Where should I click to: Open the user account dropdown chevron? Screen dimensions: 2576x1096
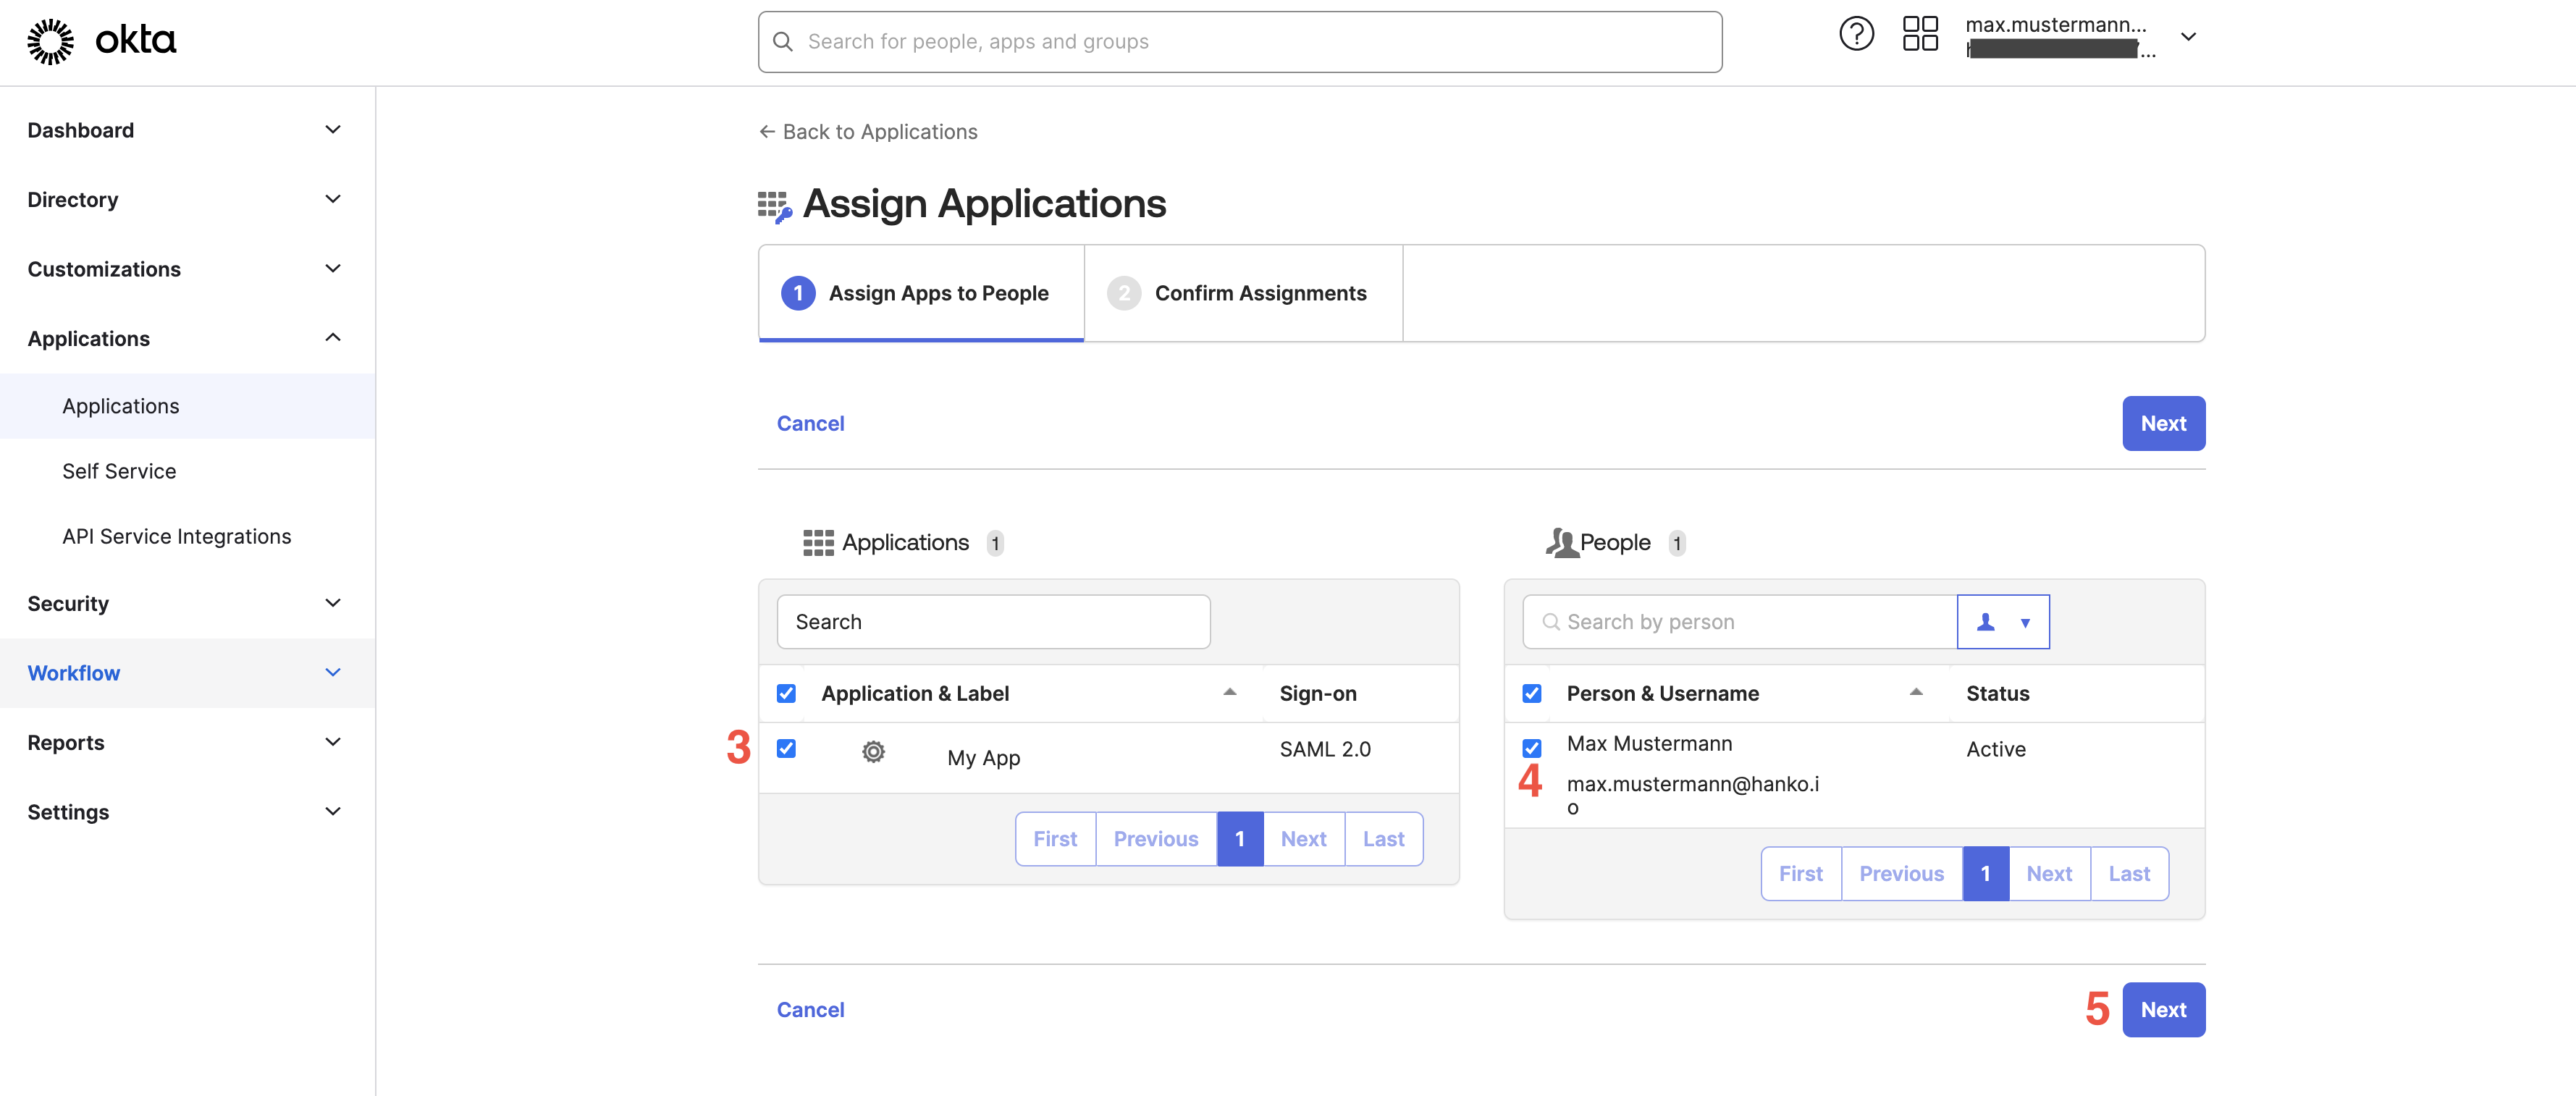click(2187, 38)
